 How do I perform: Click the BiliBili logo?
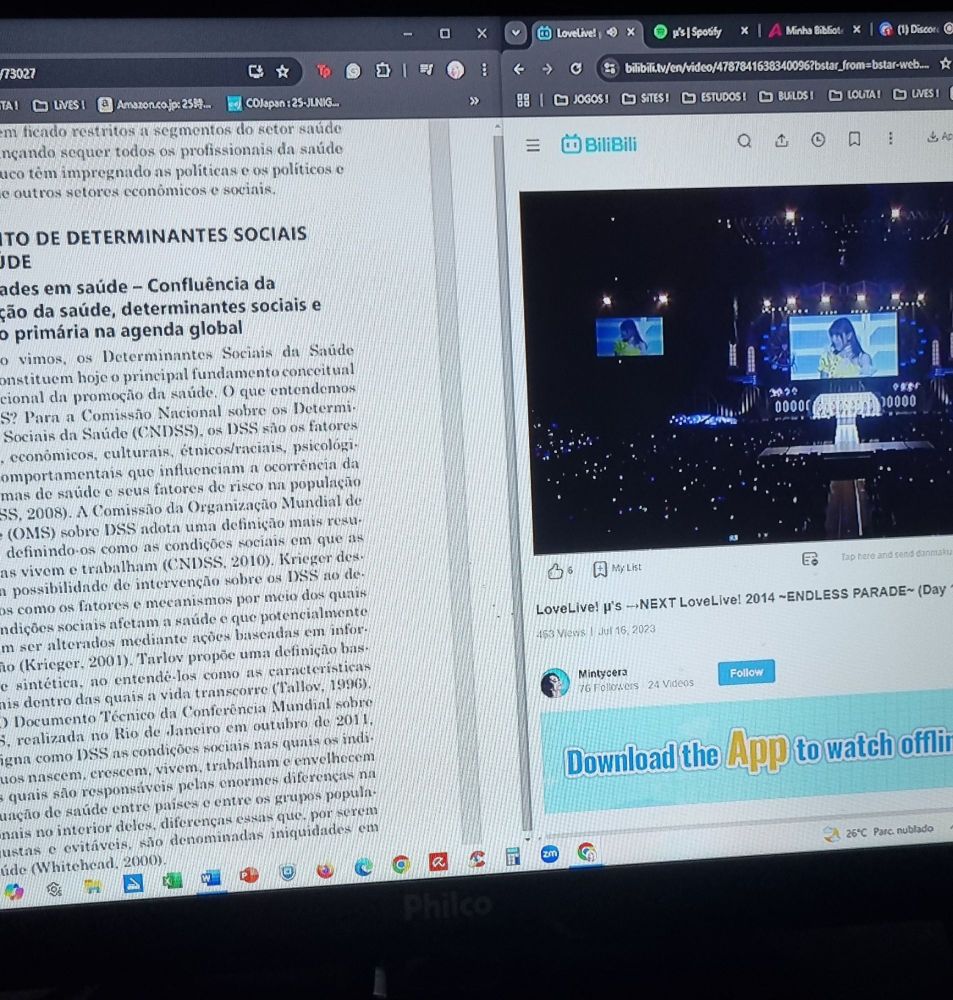599,144
